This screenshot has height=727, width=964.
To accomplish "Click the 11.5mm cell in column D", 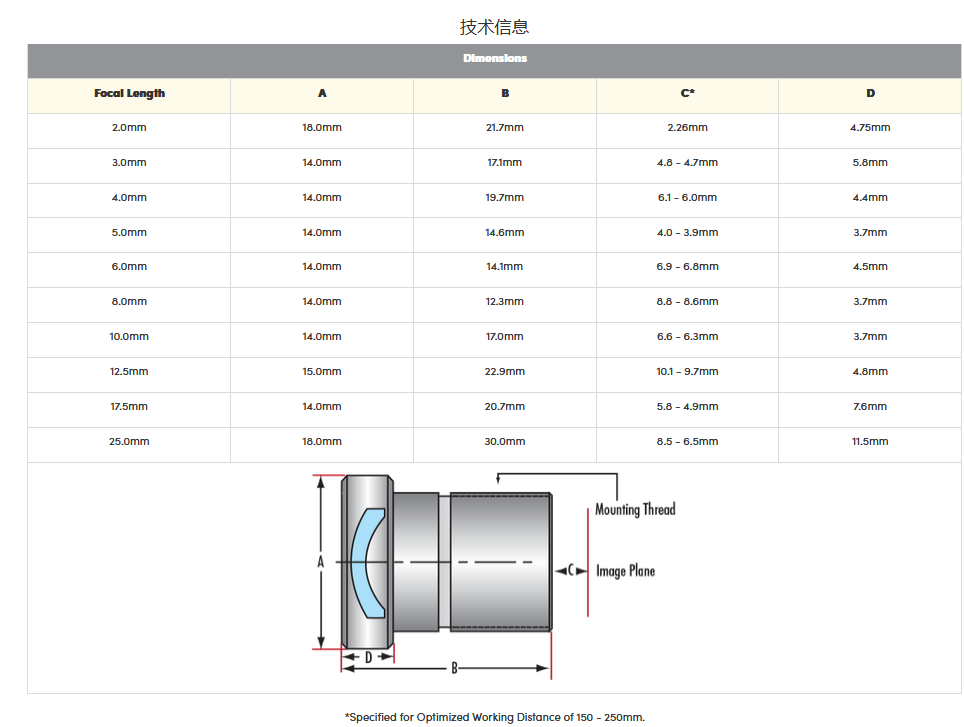I will click(x=870, y=442).
